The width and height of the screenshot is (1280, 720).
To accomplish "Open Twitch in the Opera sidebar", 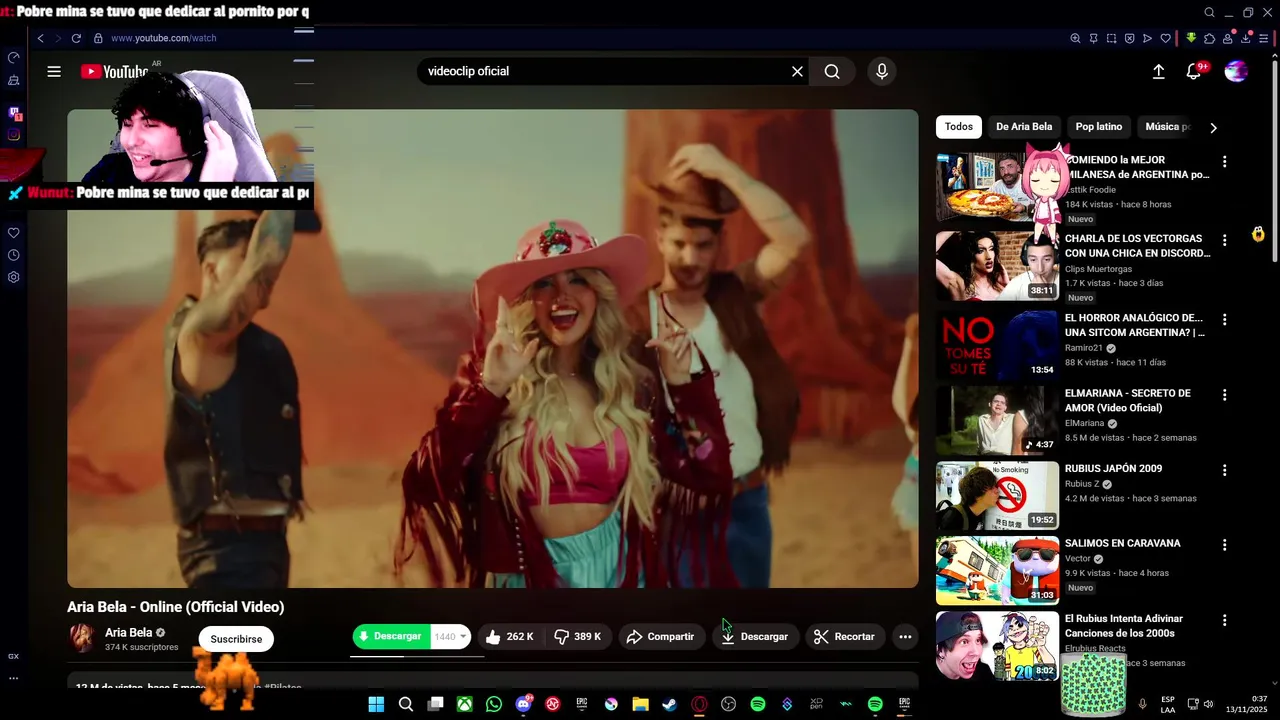I will click(14, 113).
